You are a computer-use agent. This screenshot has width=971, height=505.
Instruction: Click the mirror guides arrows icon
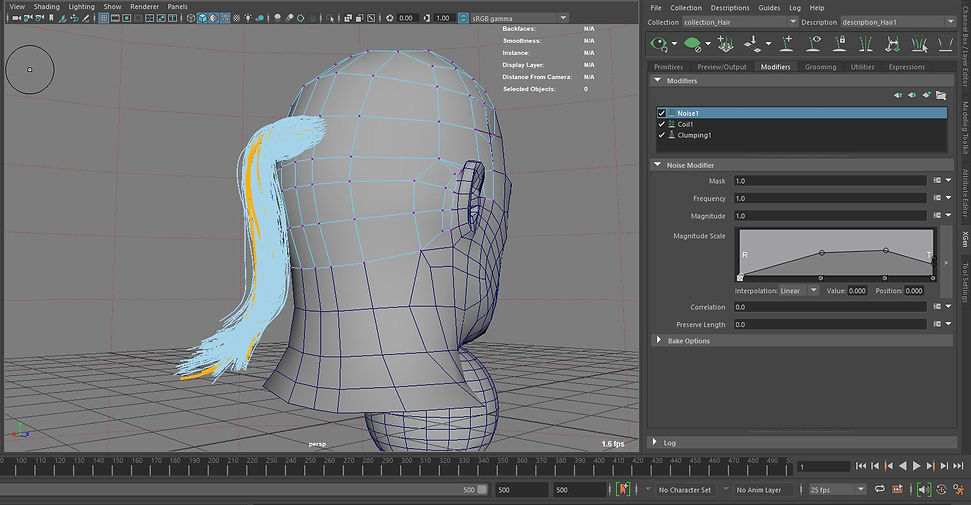(892, 43)
